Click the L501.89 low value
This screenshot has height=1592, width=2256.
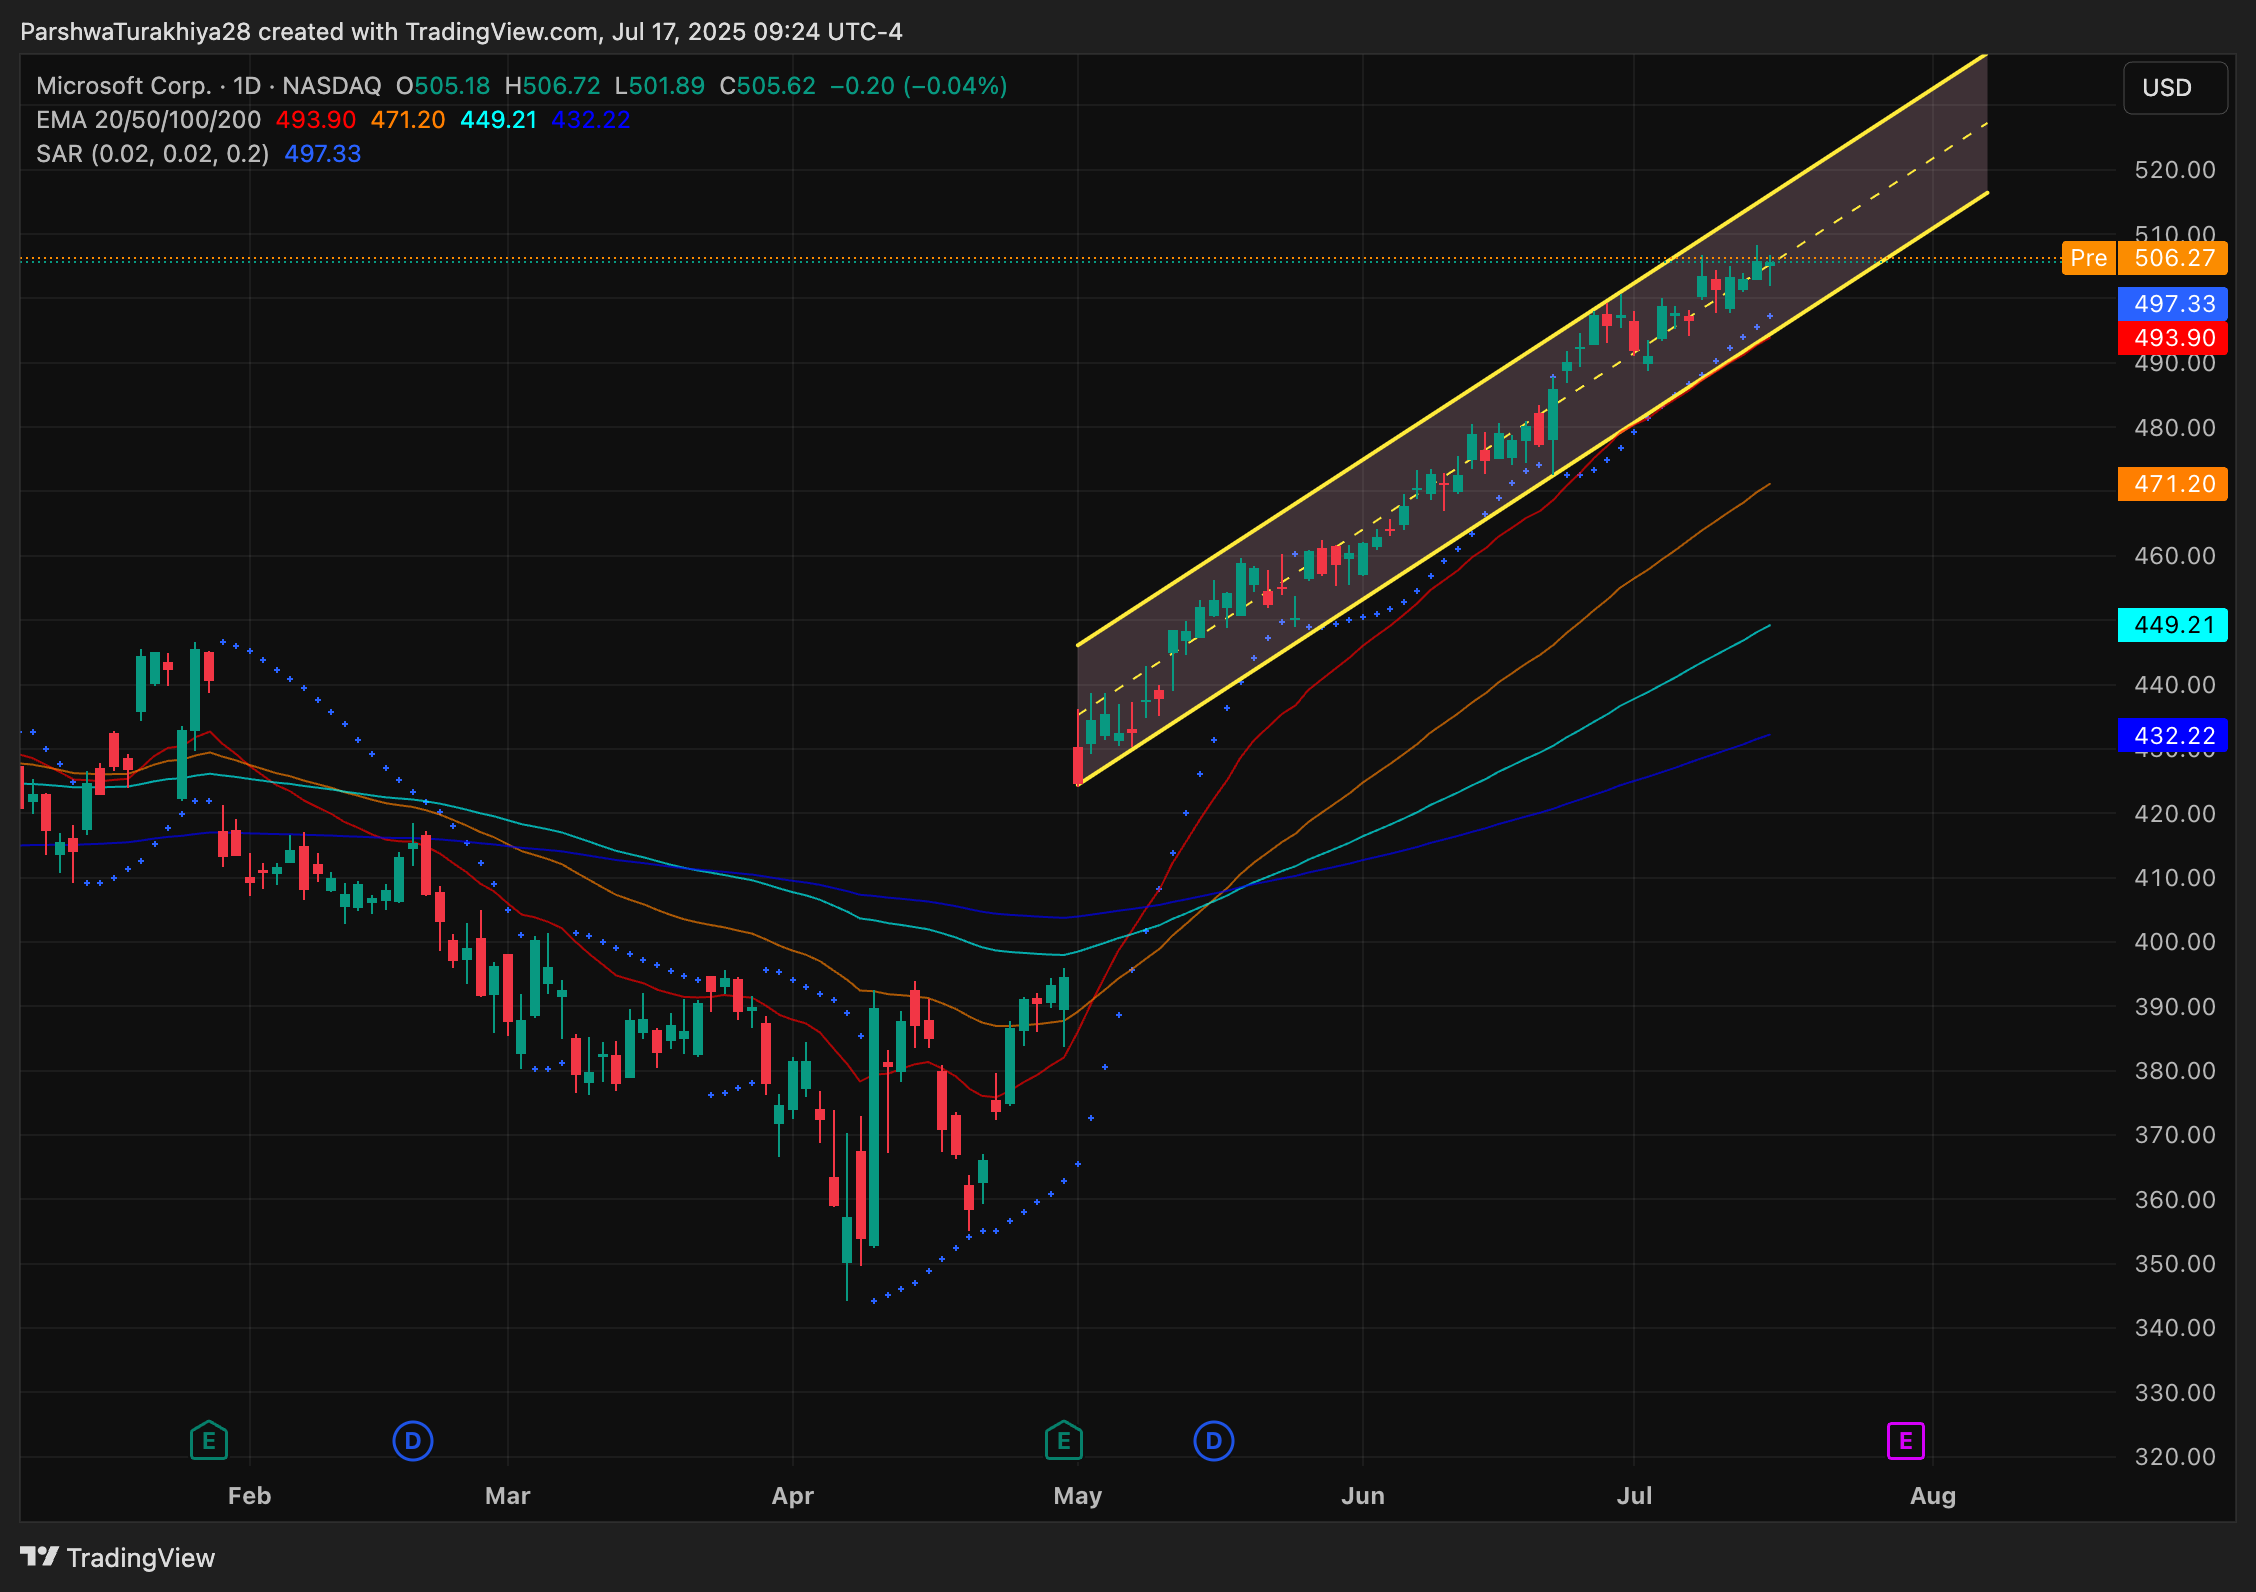[660, 86]
